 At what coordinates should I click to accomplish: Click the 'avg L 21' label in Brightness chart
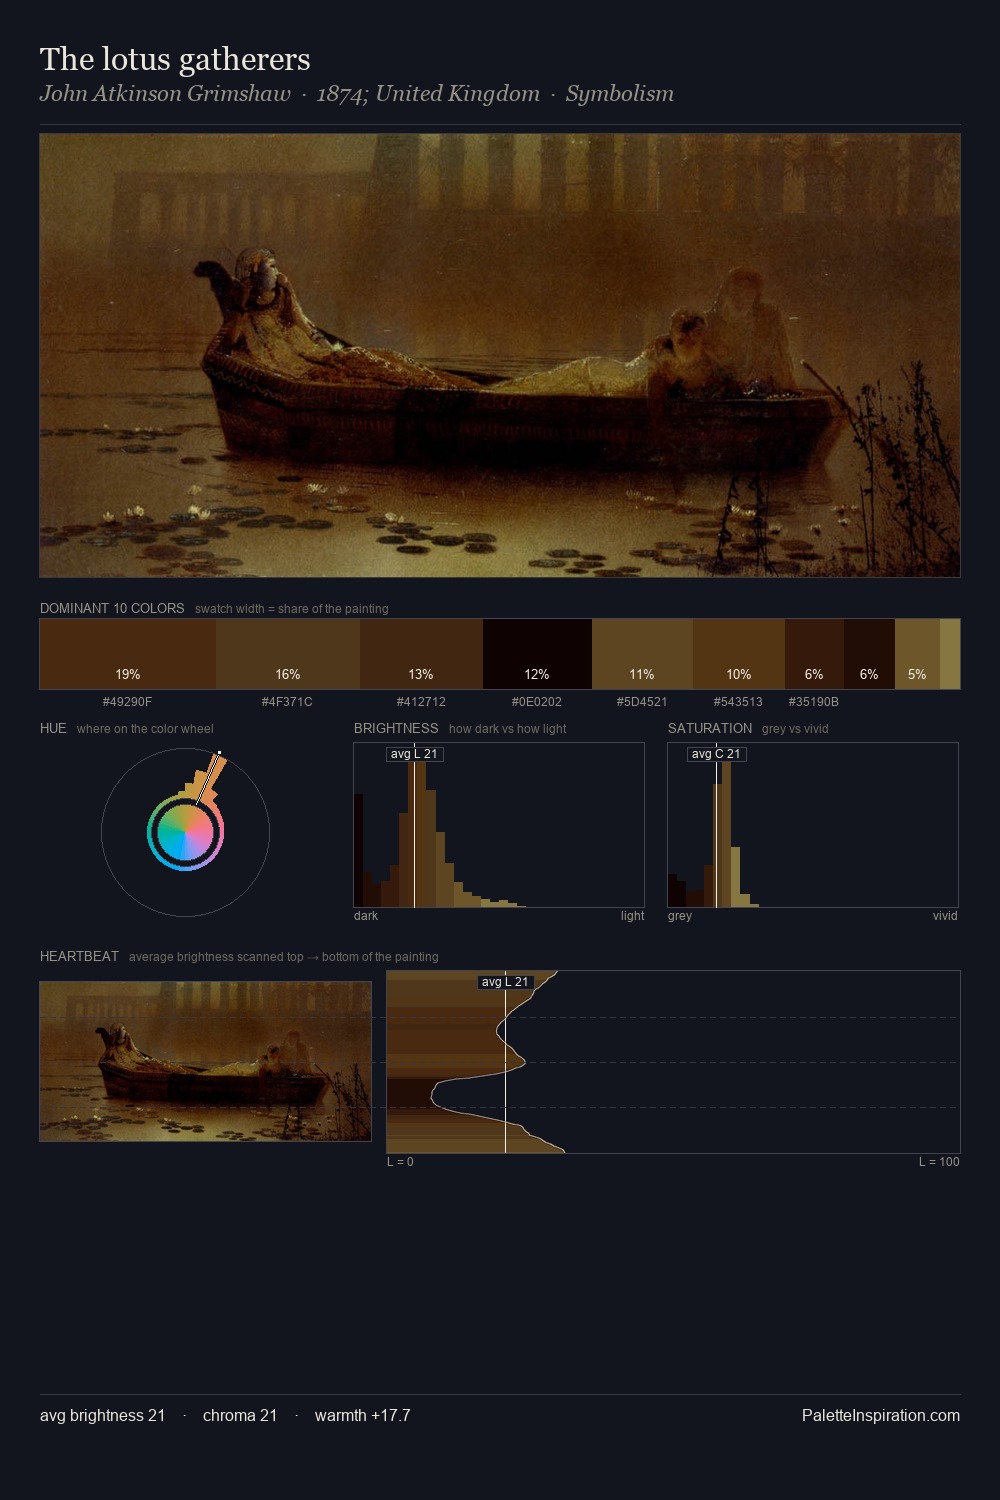coord(414,754)
